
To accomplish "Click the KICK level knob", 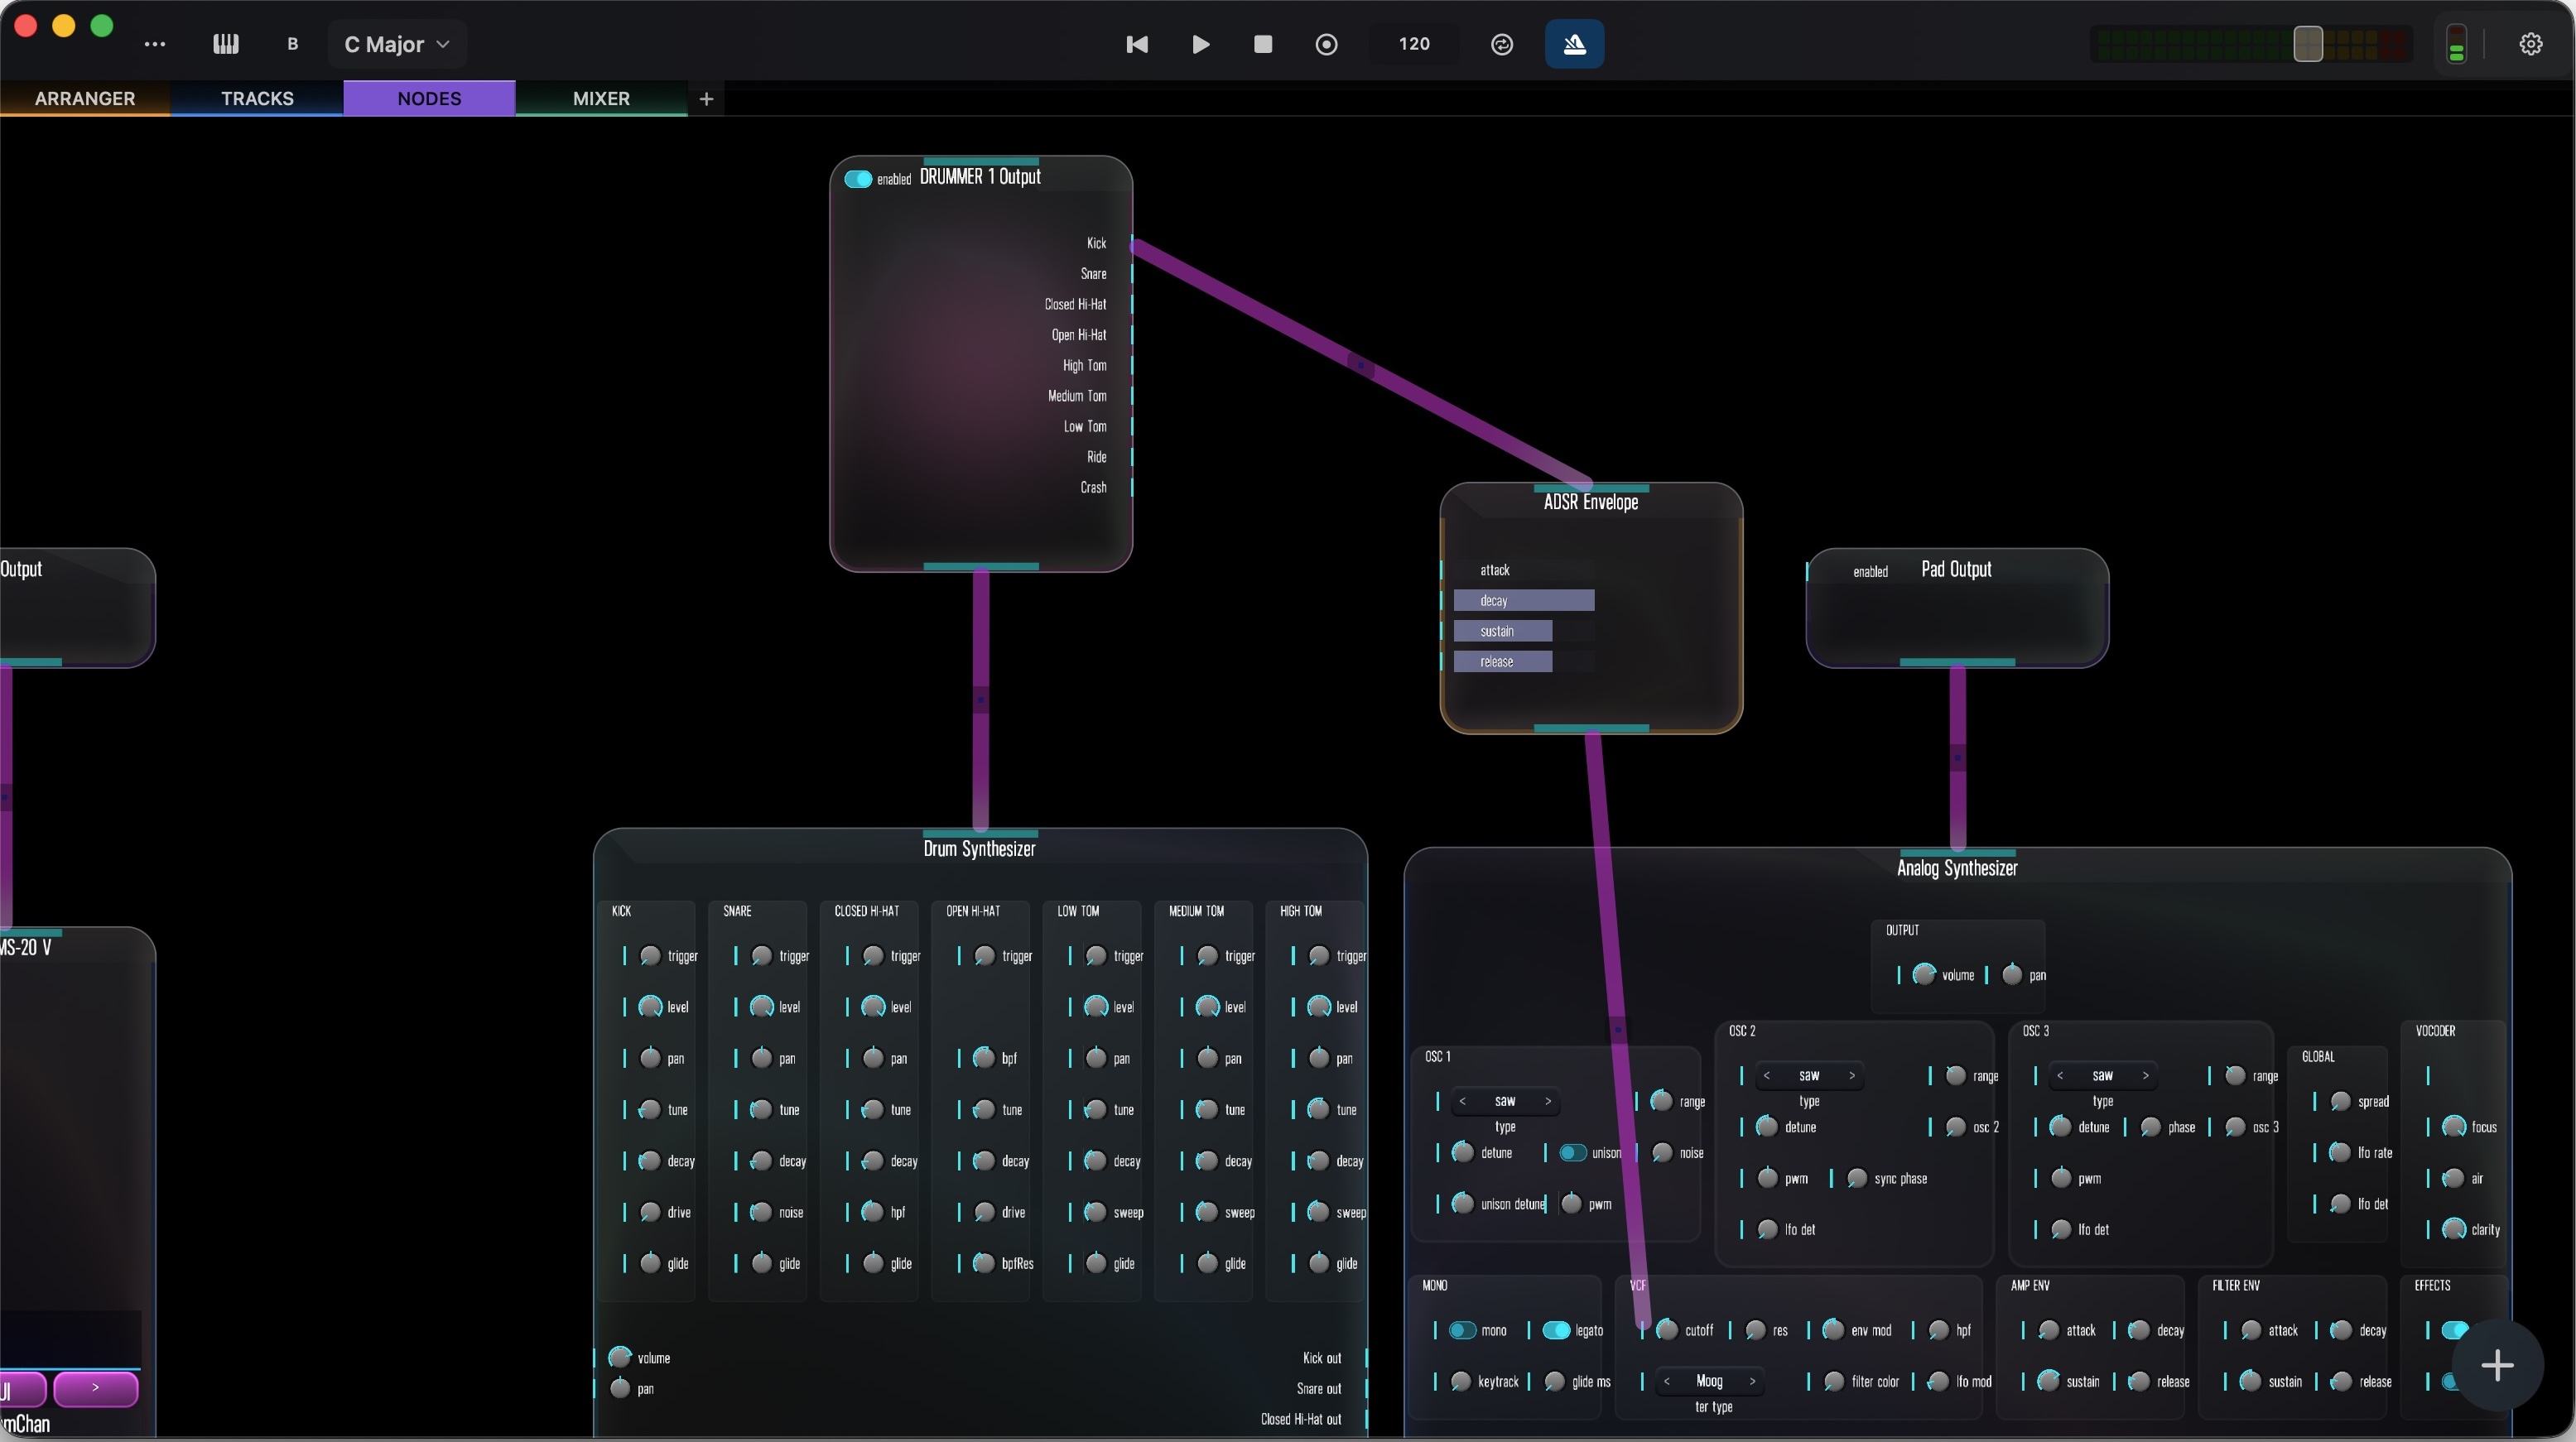I will click(650, 1007).
